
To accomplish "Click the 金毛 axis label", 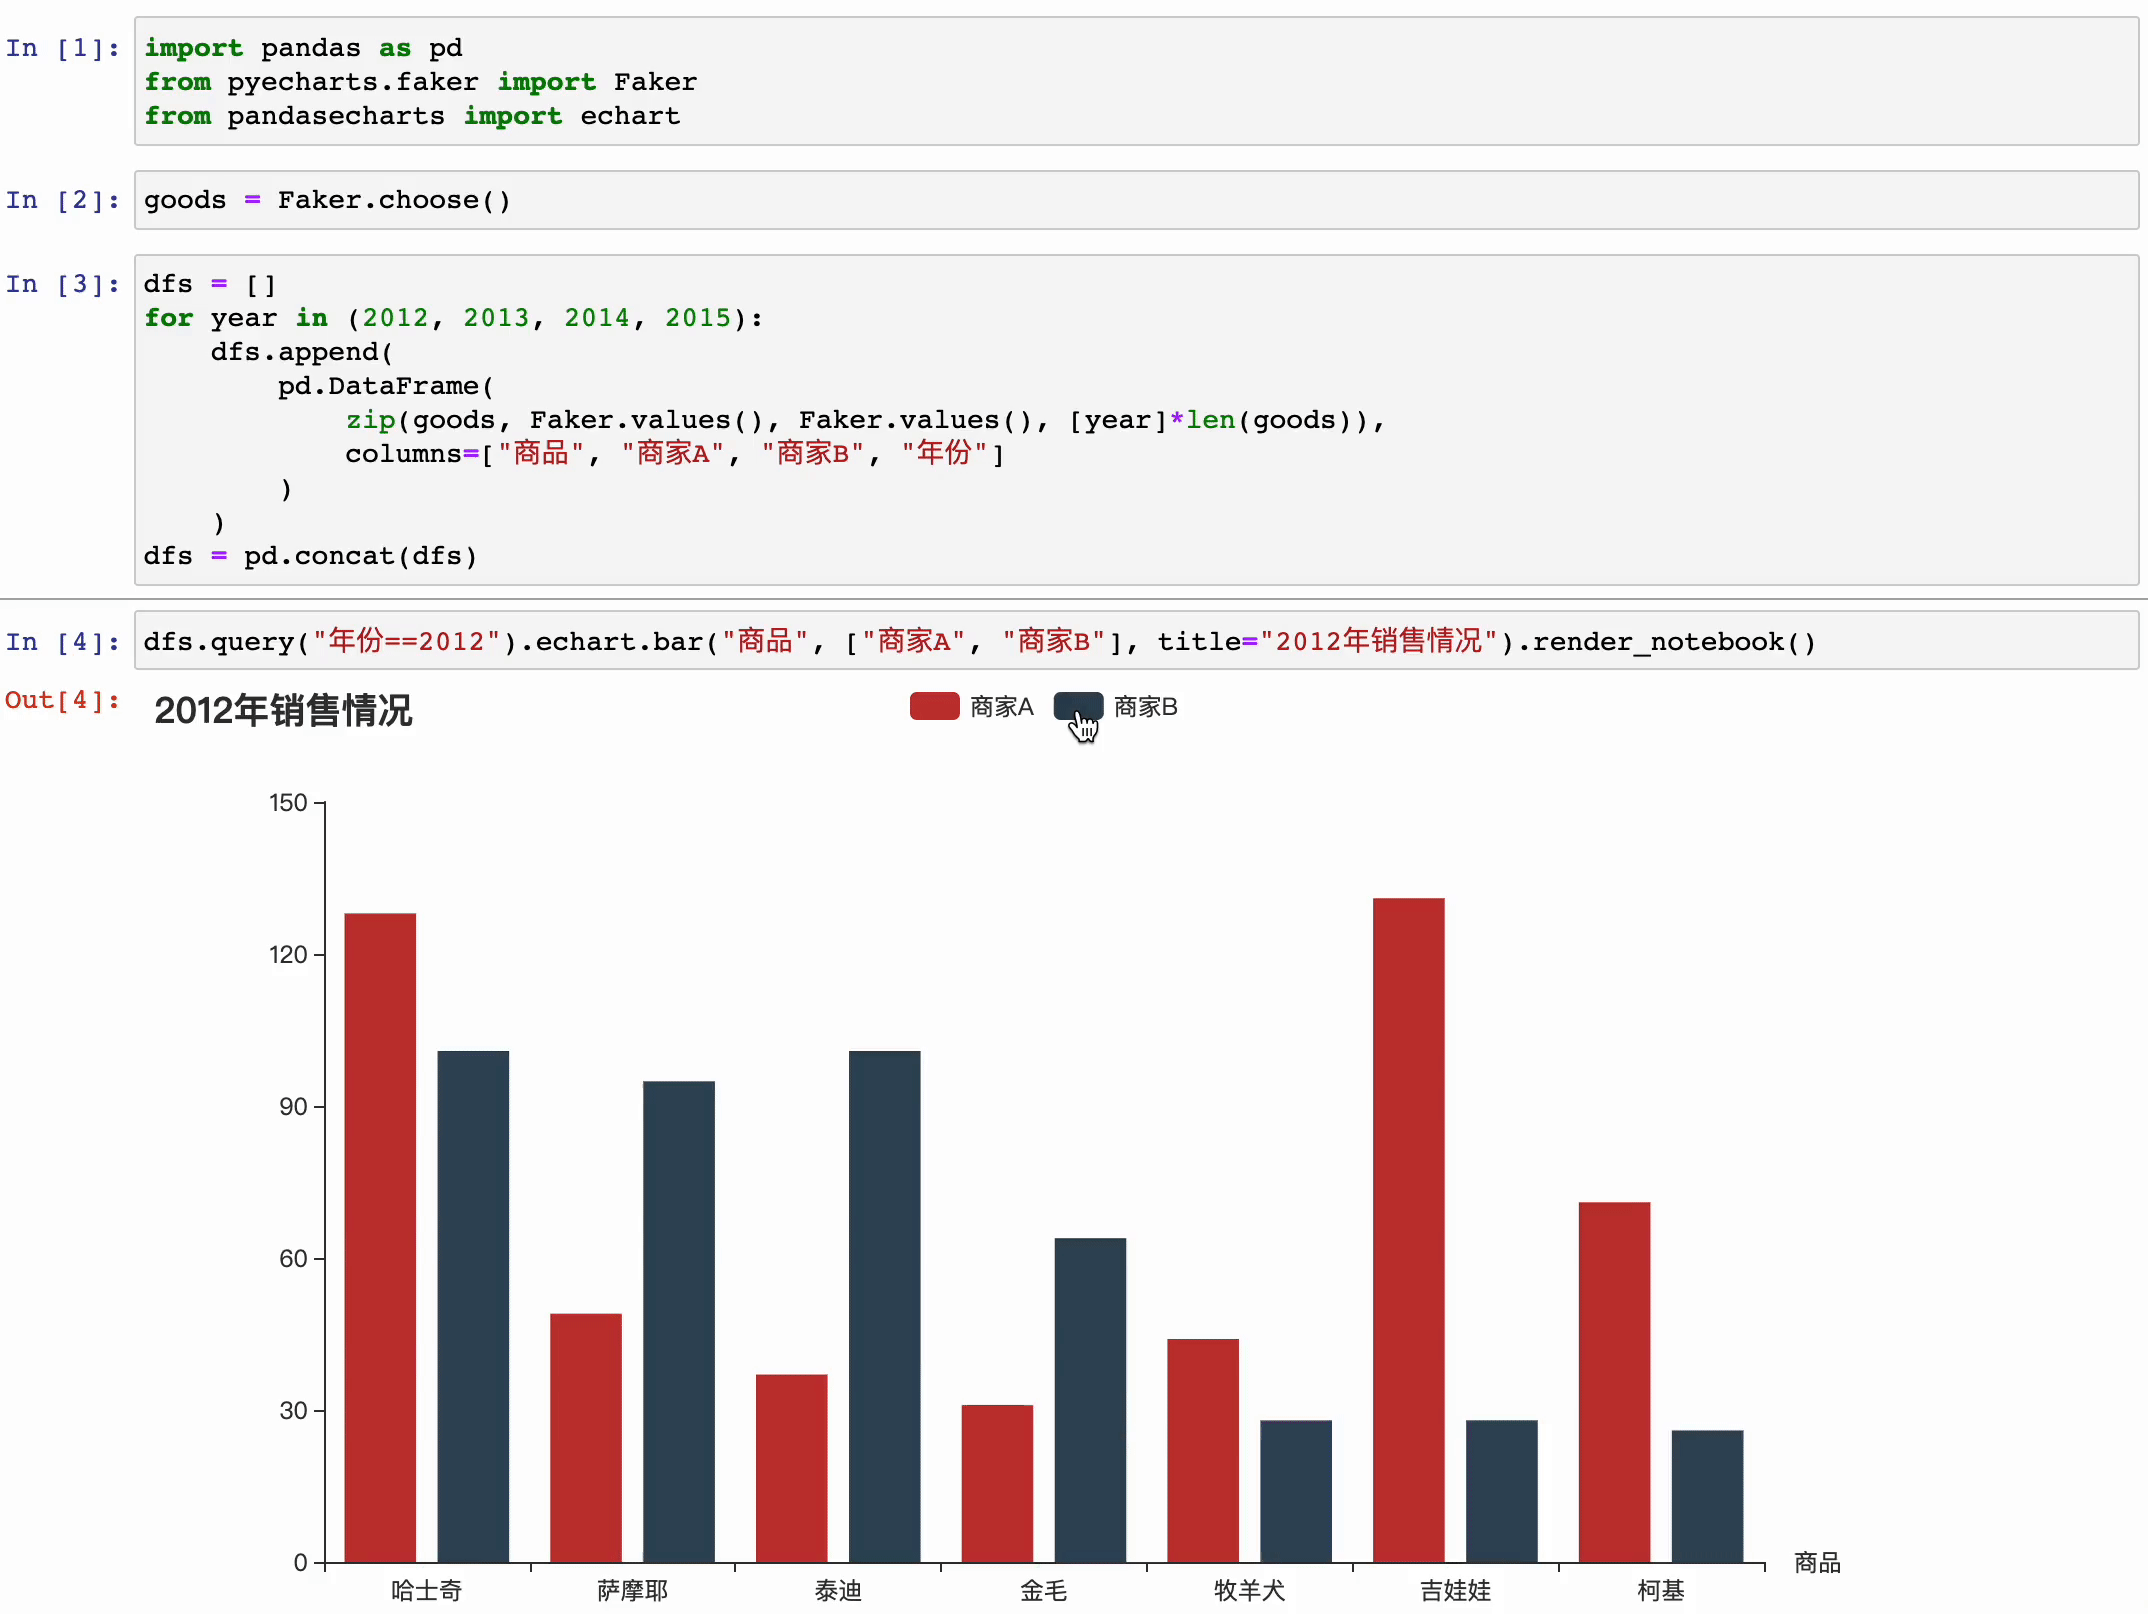I will [x=1044, y=1591].
